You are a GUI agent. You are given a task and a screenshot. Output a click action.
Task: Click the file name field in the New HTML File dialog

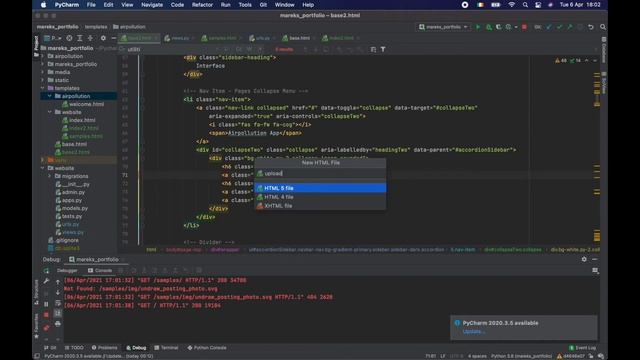click(x=320, y=173)
